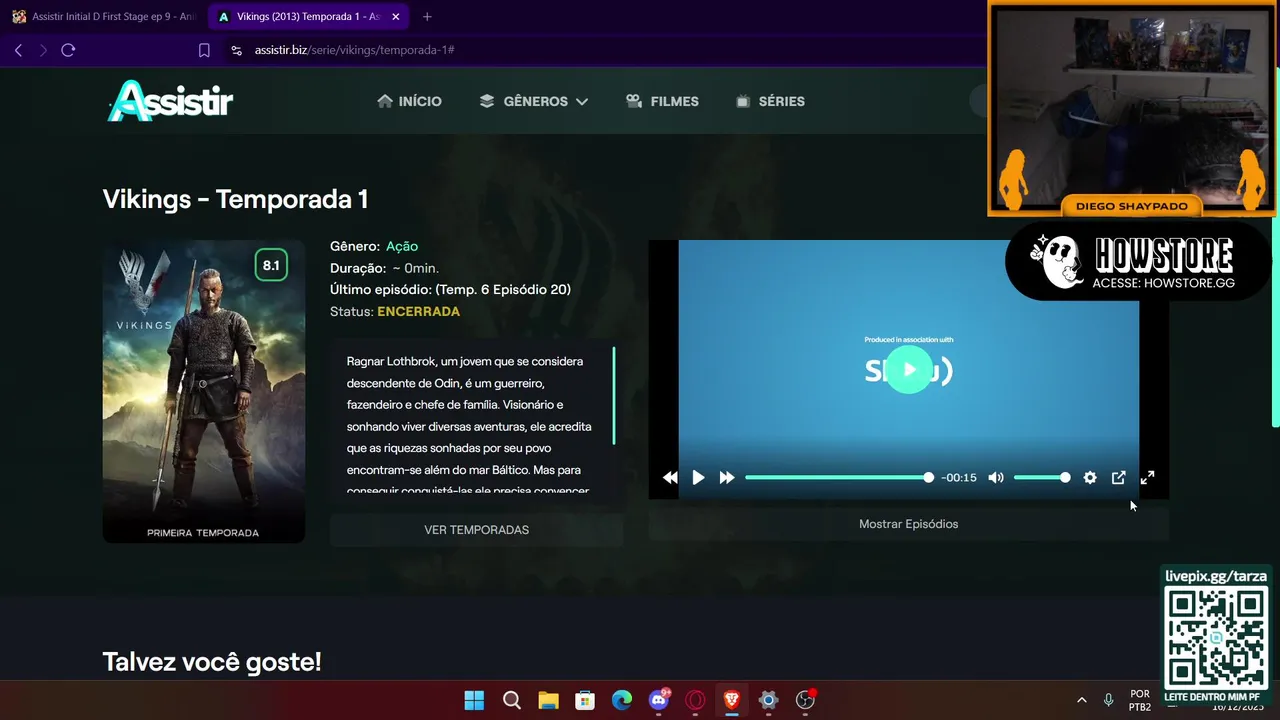Viewport: 1280px width, 720px height.
Task: Expand the GÊNEROS dropdown menu
Action: click(x=534, y=101)
